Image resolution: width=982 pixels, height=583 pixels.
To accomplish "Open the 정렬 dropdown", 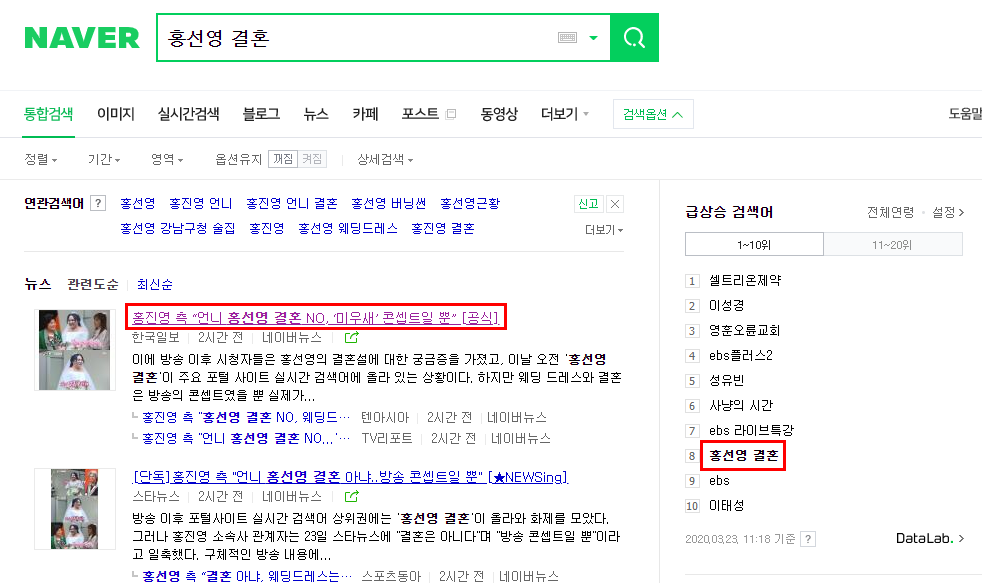I will coord(41,160).
